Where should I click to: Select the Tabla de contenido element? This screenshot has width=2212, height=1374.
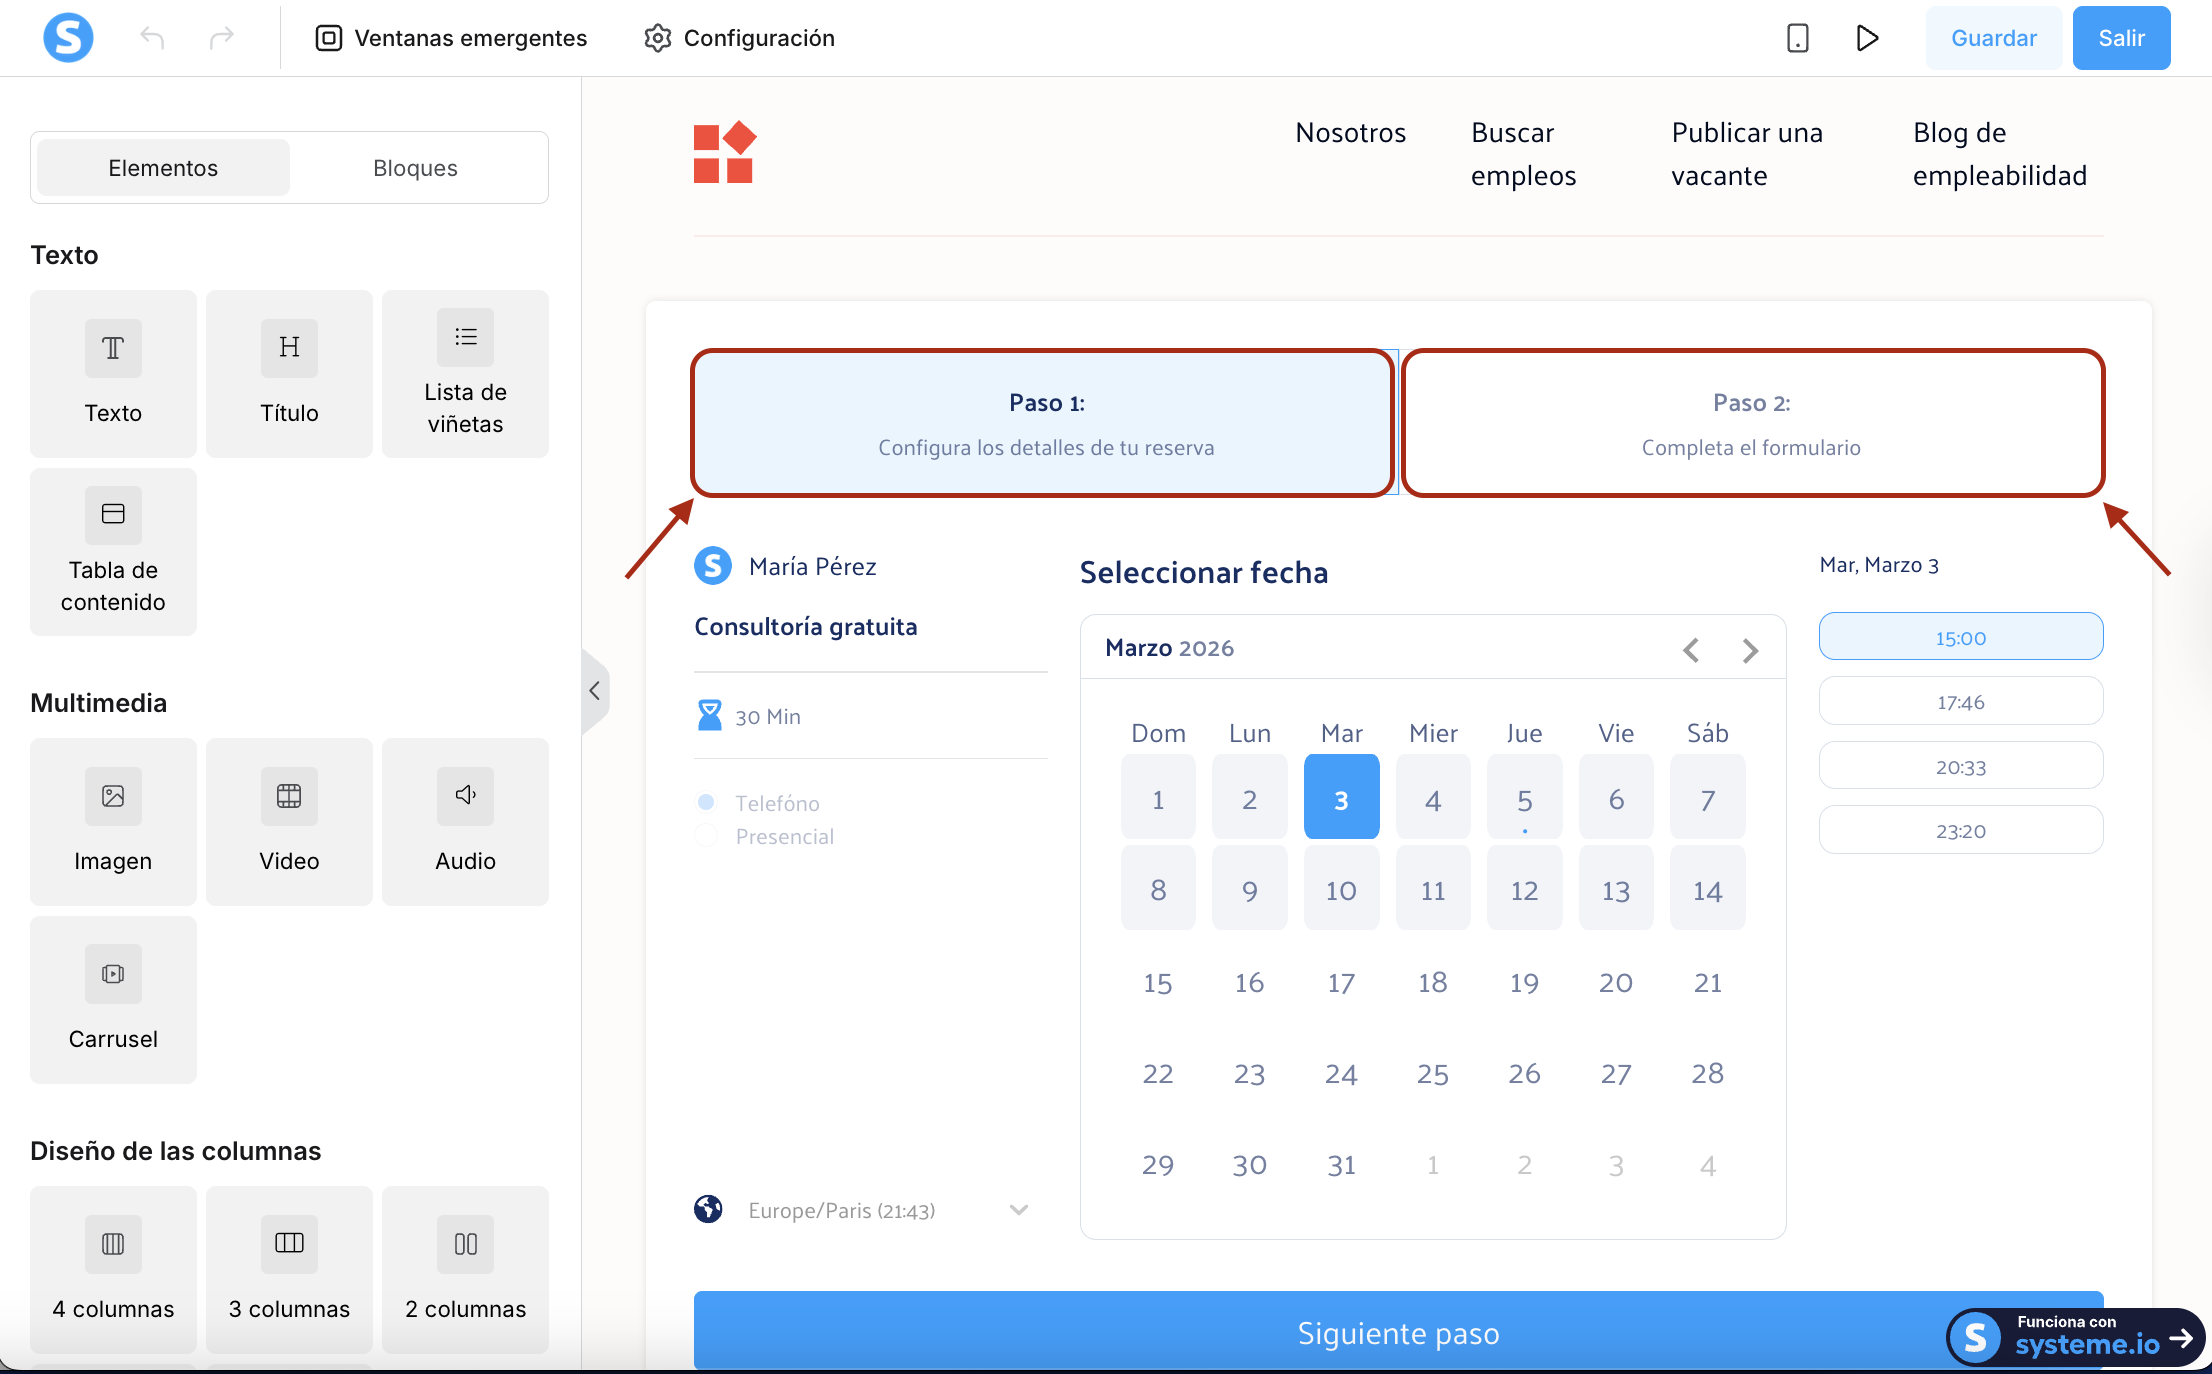pyautogui.click(x=113, y=551)
